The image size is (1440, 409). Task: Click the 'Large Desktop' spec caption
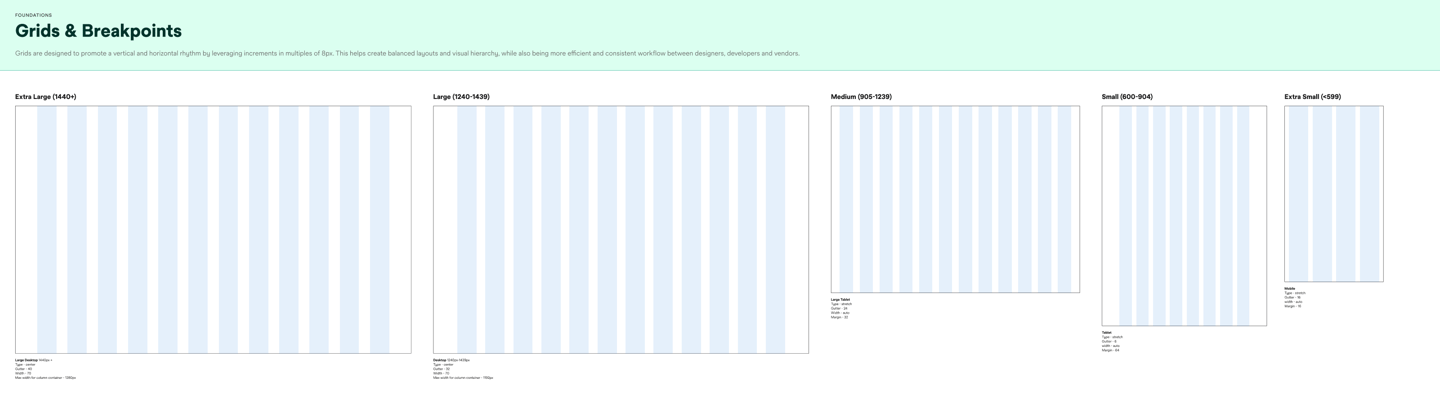[x=45, y=369]
